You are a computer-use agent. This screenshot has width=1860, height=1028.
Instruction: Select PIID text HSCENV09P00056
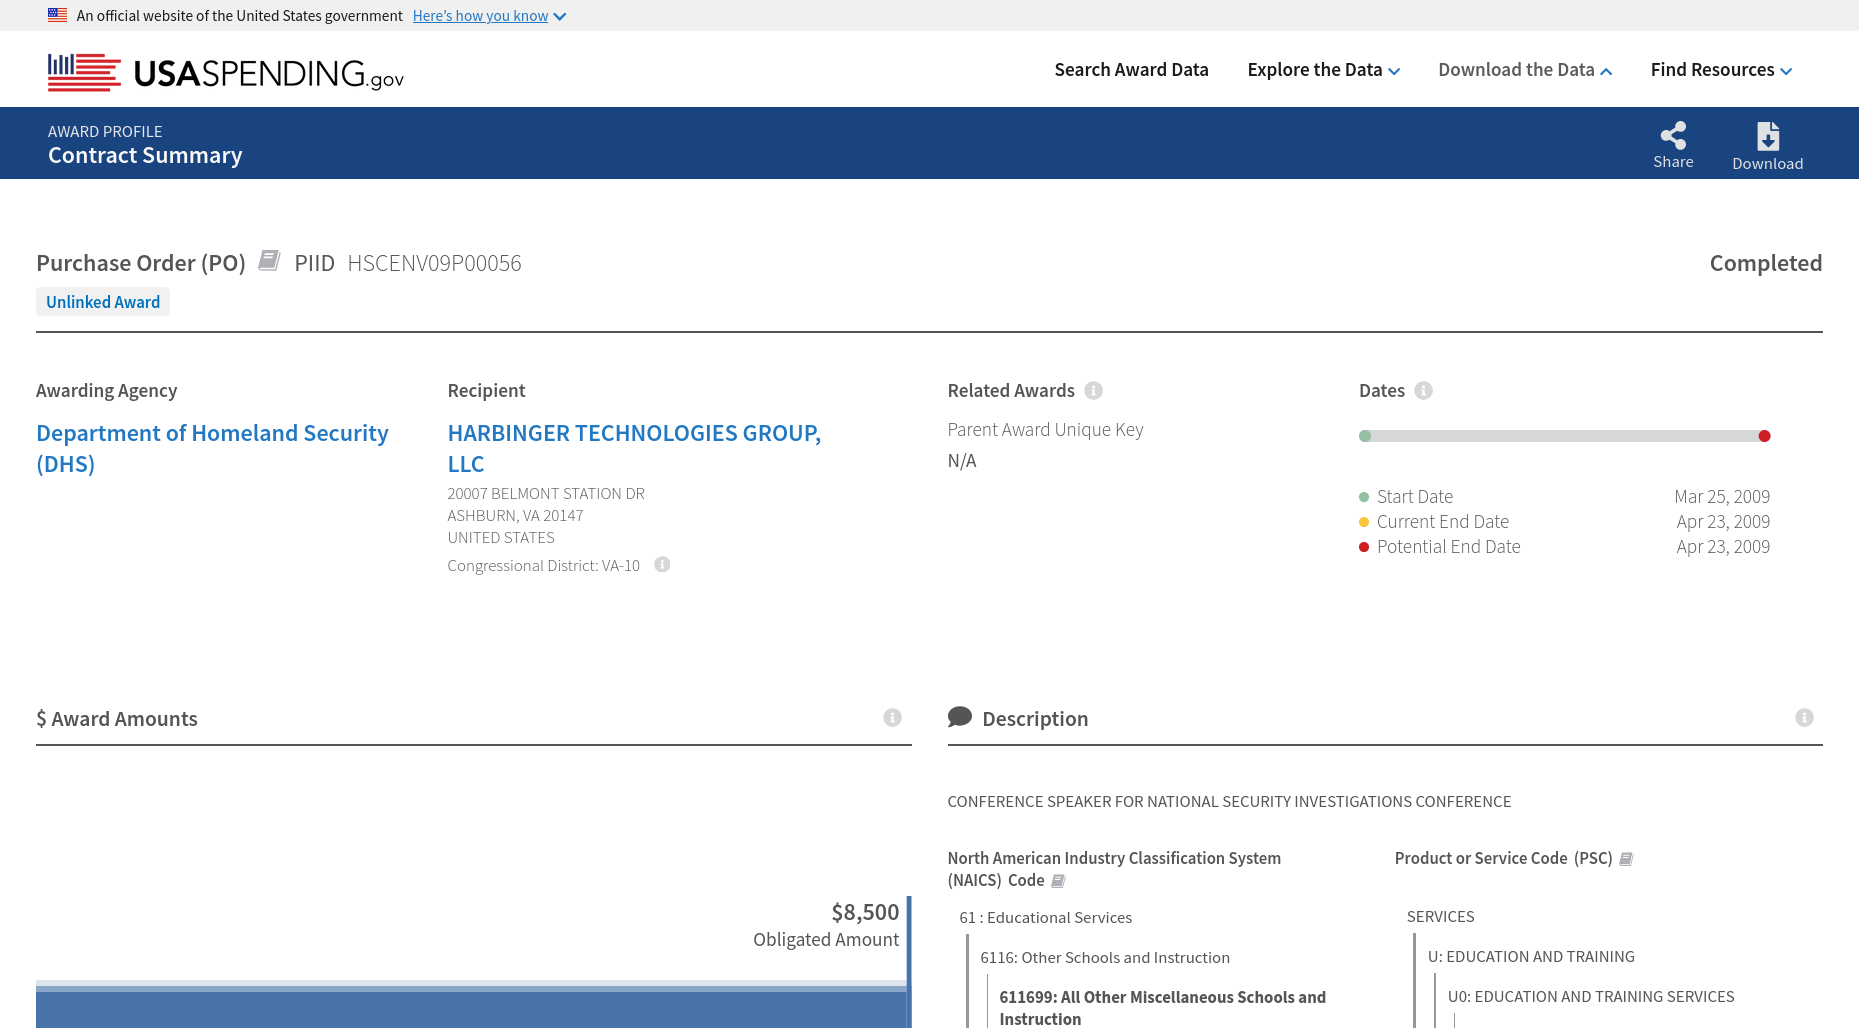click(434, 263)
